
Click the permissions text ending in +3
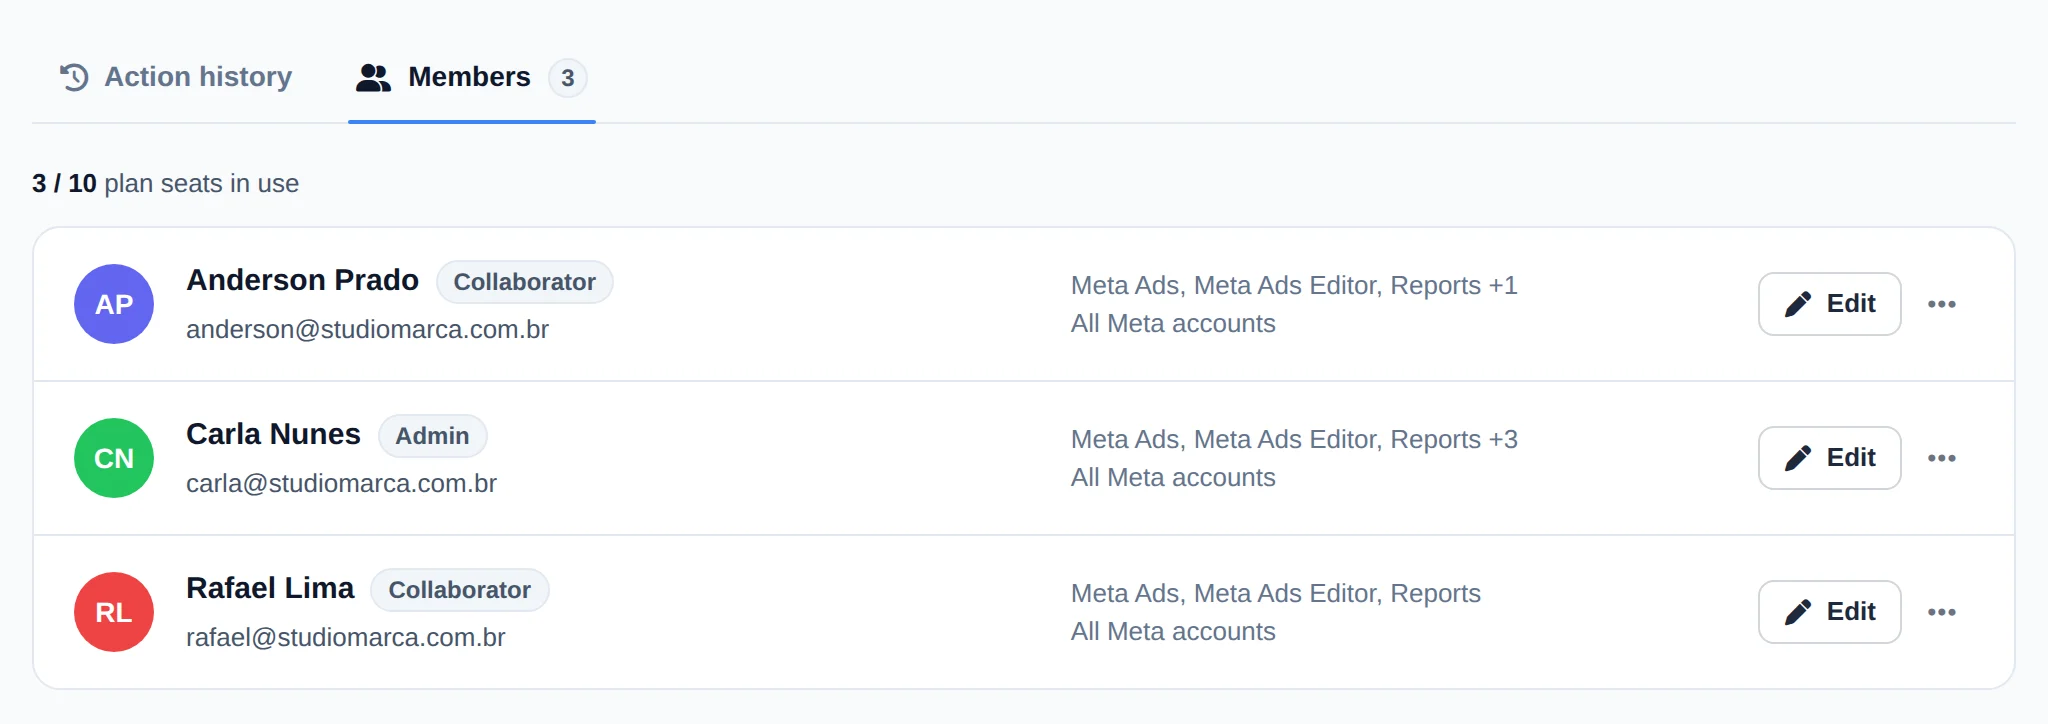pyautogui.click(x=1294, y=440)
